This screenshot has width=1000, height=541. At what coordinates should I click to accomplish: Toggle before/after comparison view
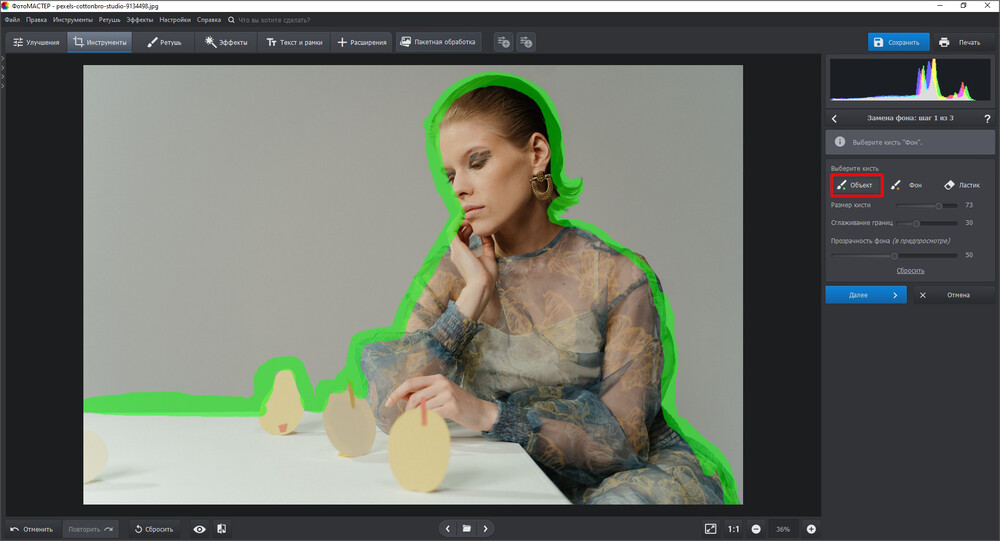pyautogui.click(x=221, y=528)
